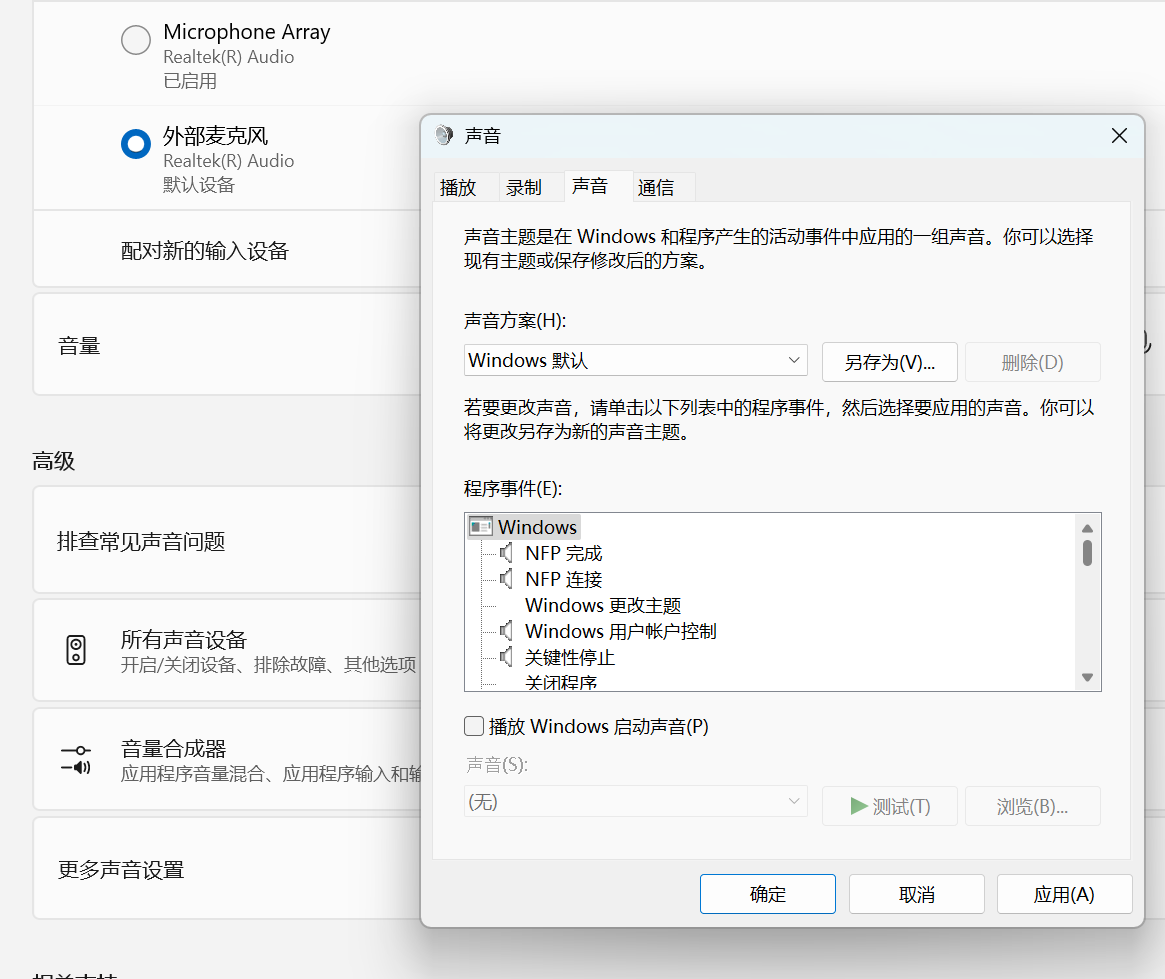Click speaker icon beside NFP 连接
This screenshot has width=1165, height=979.
[x=506, y=579]
